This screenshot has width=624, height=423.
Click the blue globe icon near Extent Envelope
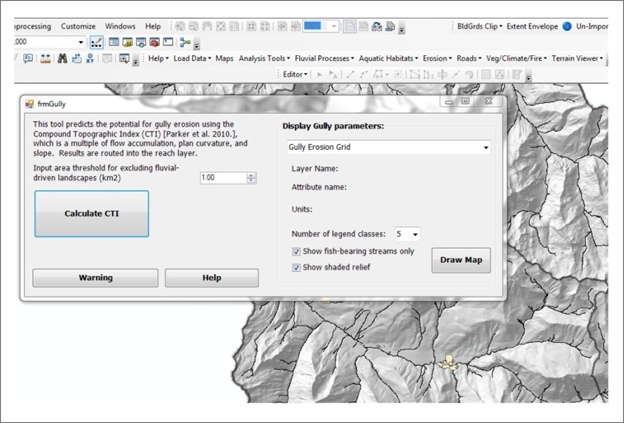[566, 25]
